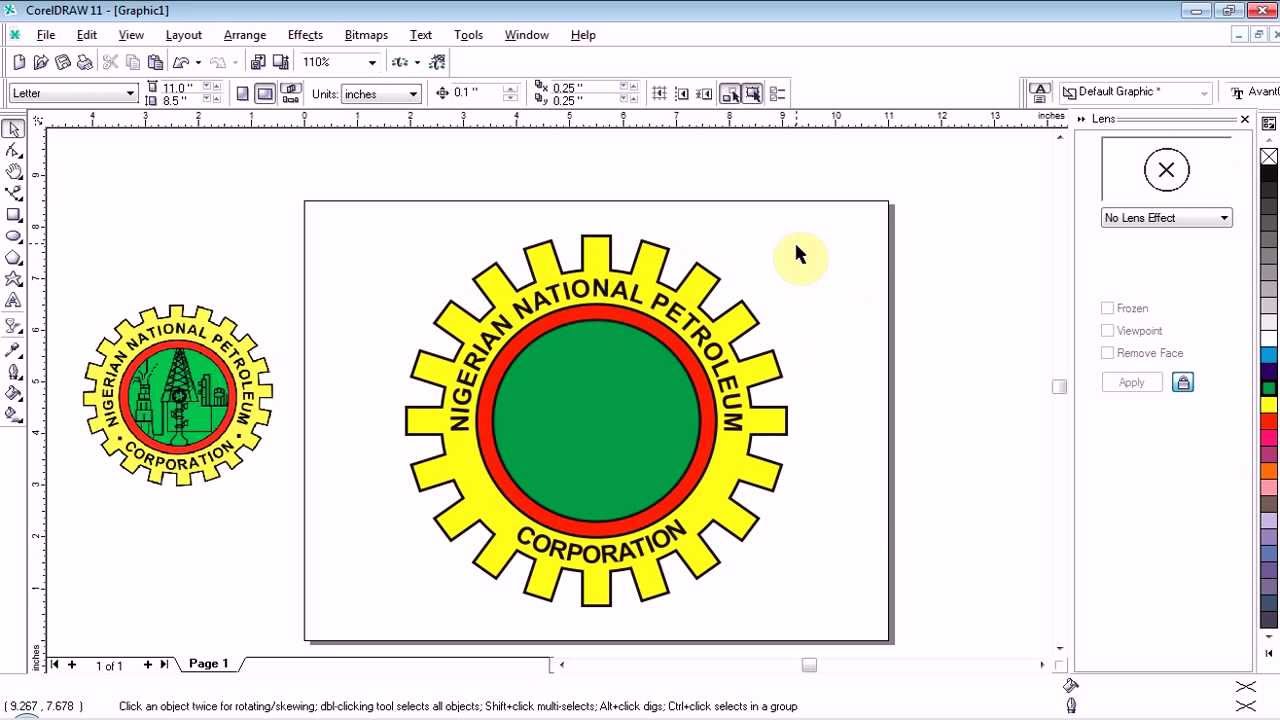Viewport: 1280px width, 720px height.
Task: Open the Letter paper size dropdown
Action: tap(130, 93)
